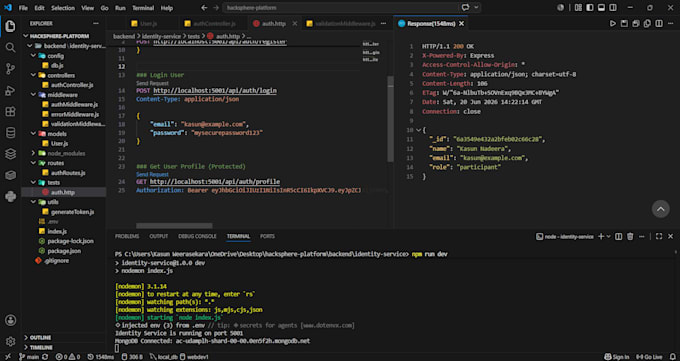
Task: Fold the JSON response body at line 10
Action: pos(418,130)
